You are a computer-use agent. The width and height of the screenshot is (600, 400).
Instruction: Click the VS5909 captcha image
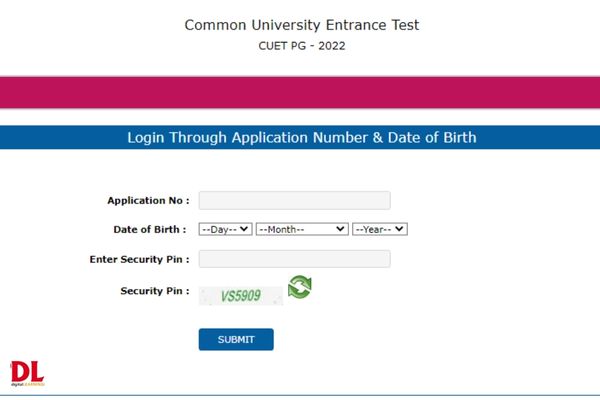pyautogui.click(x=241, y=296)
